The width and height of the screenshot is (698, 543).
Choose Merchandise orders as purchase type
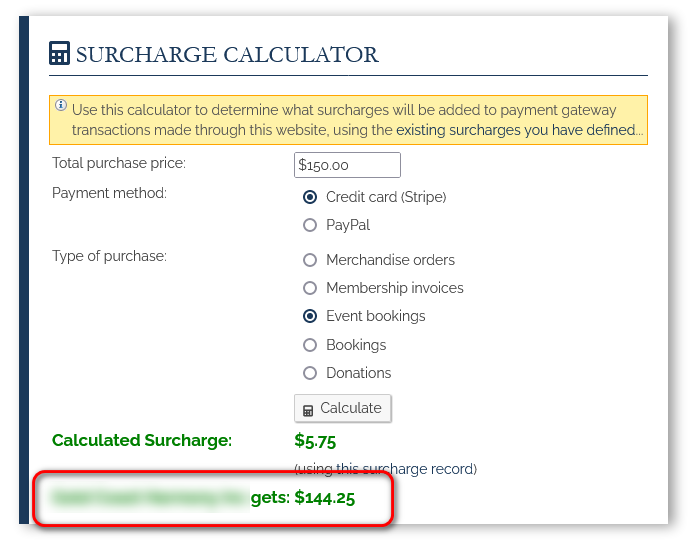(310, 260)
